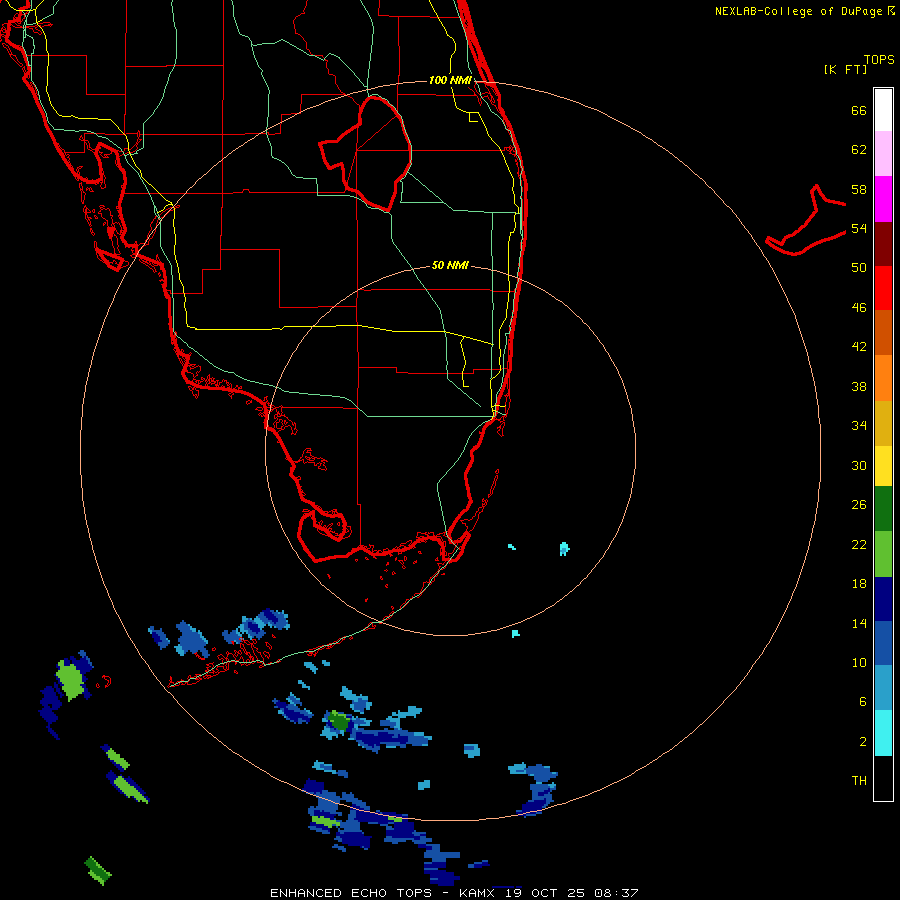
Task: Click the 08:37 timestamp
Action: pyautogui.click(x=616, y=893)
